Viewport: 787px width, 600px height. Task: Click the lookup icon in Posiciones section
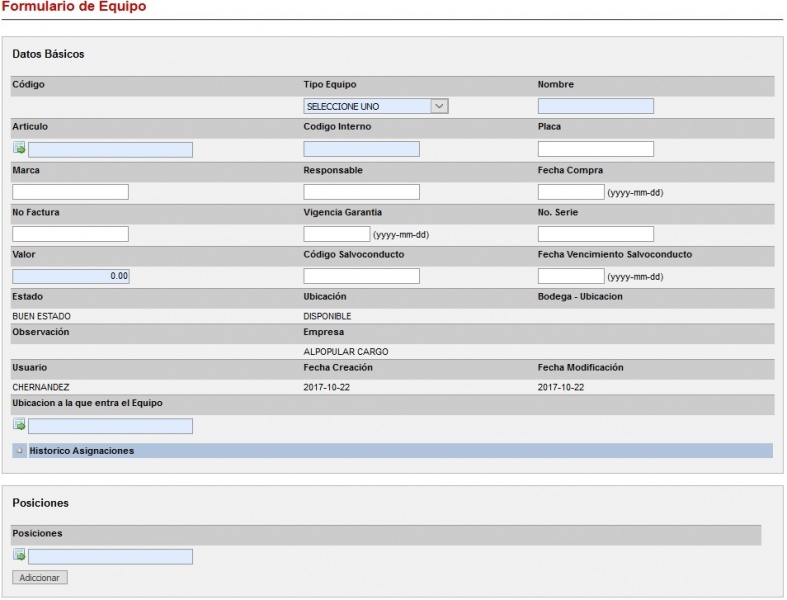point(19,556)
